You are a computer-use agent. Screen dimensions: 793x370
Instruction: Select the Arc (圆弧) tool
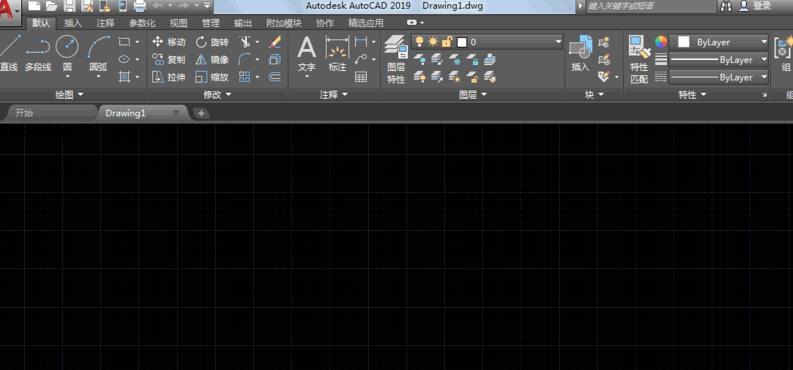tap(98, 53)
